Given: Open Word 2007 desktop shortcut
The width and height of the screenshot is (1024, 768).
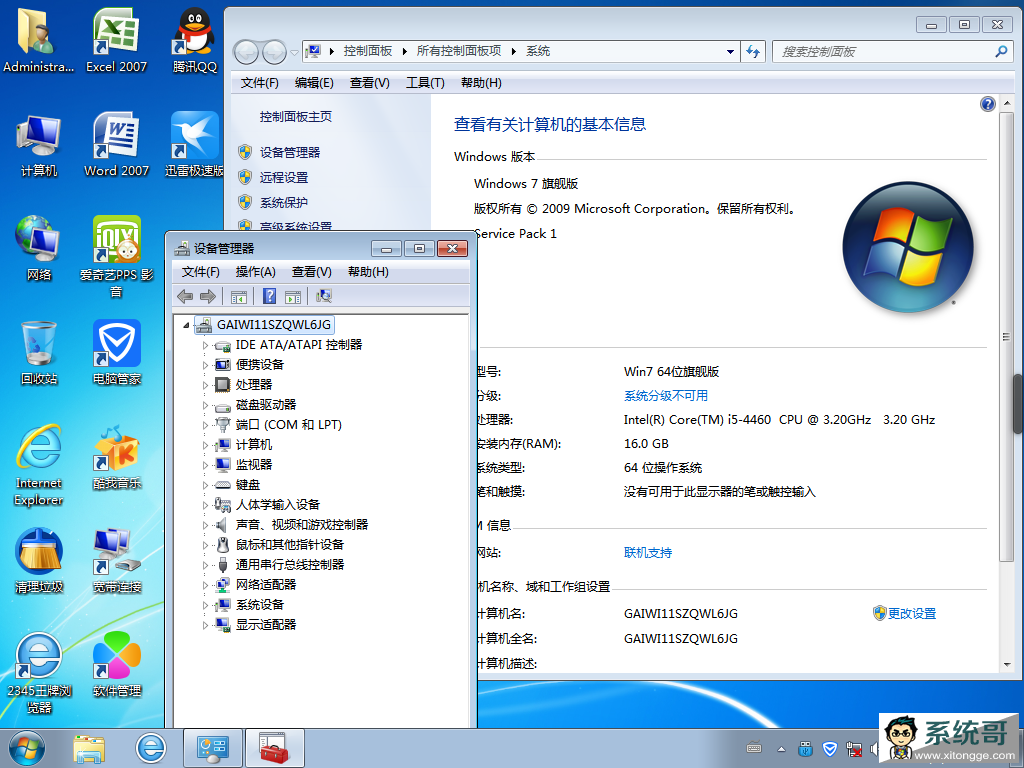Looking at the screenshot, I should click(116, 144).
